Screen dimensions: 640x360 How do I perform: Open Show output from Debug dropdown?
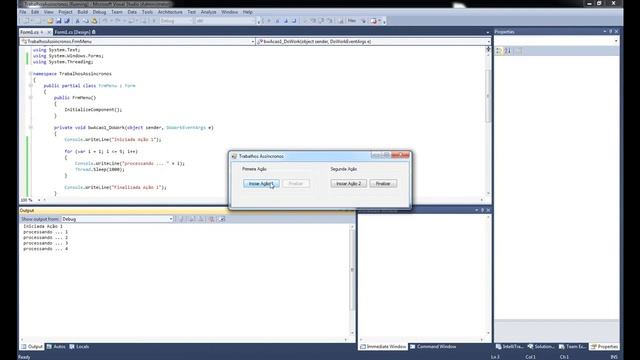click(x=117, y=219)
